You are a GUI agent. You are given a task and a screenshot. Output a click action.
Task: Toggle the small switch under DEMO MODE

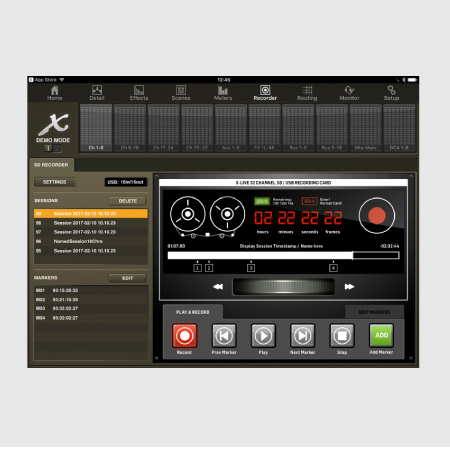coord(53,148)
